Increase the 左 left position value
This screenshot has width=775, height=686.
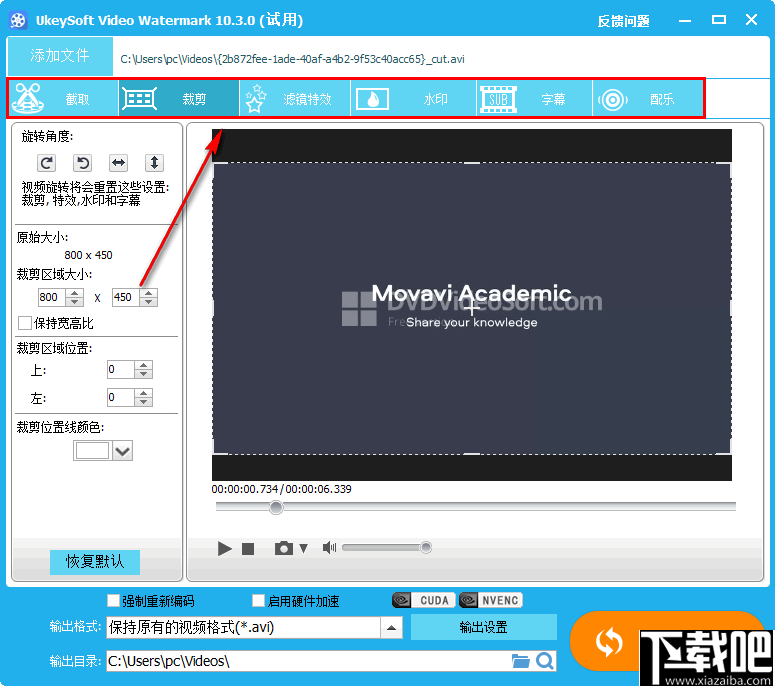143,393
